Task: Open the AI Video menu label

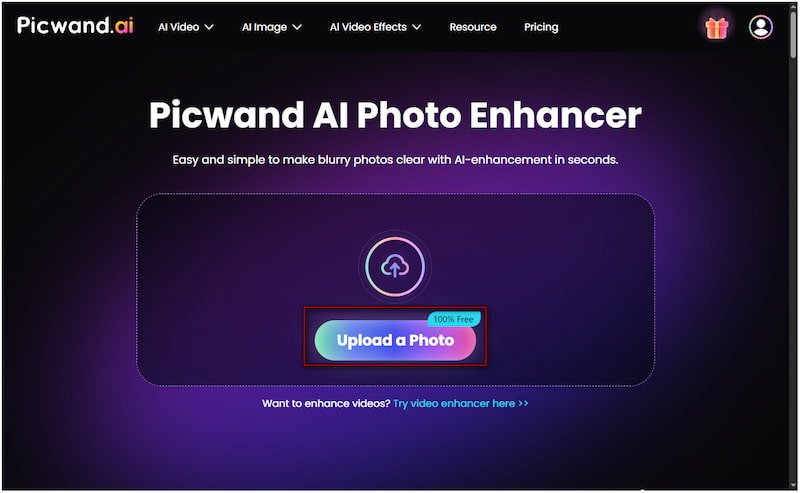Action: 179,27
